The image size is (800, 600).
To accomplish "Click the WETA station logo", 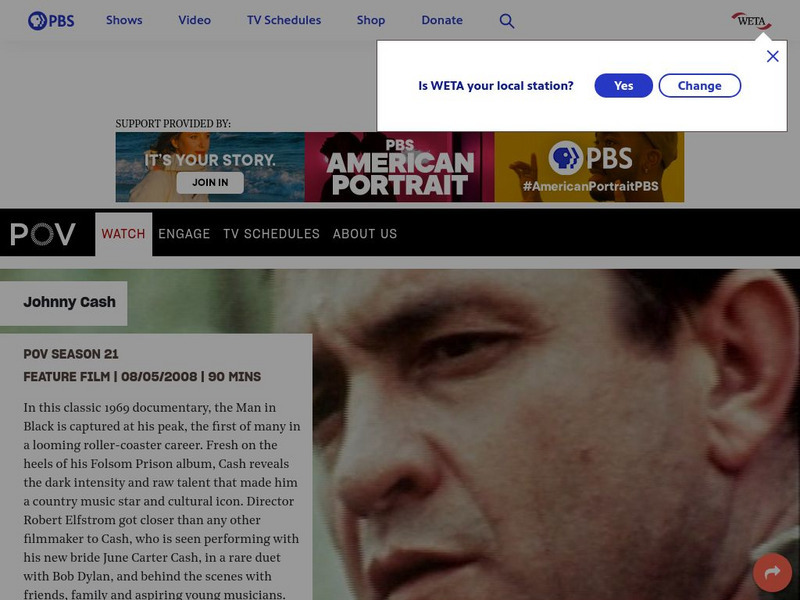I will (751, 21).
